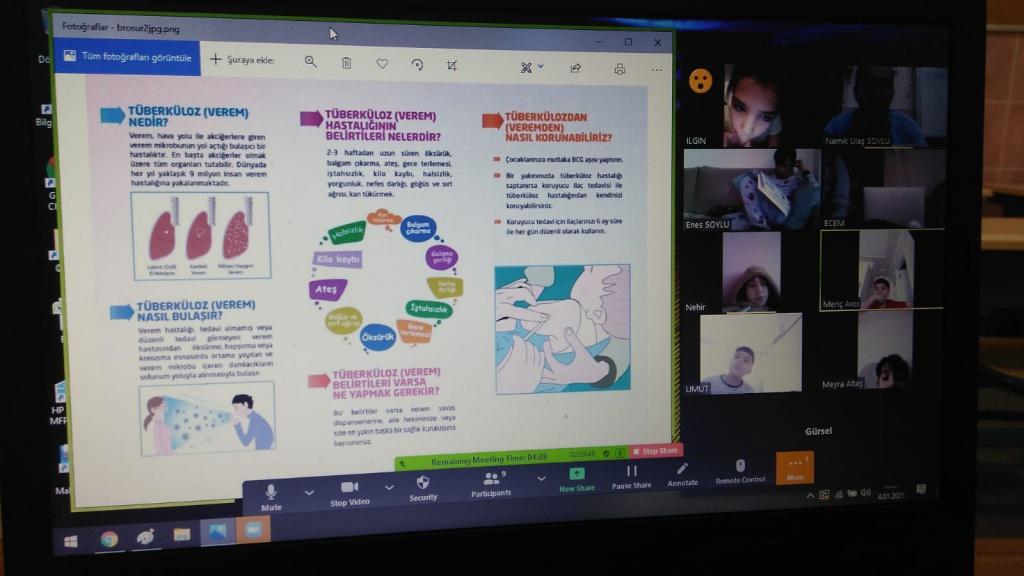Open the Photos three-dot more menu
Screen dimensions: 1024x576
click(656, 70)
